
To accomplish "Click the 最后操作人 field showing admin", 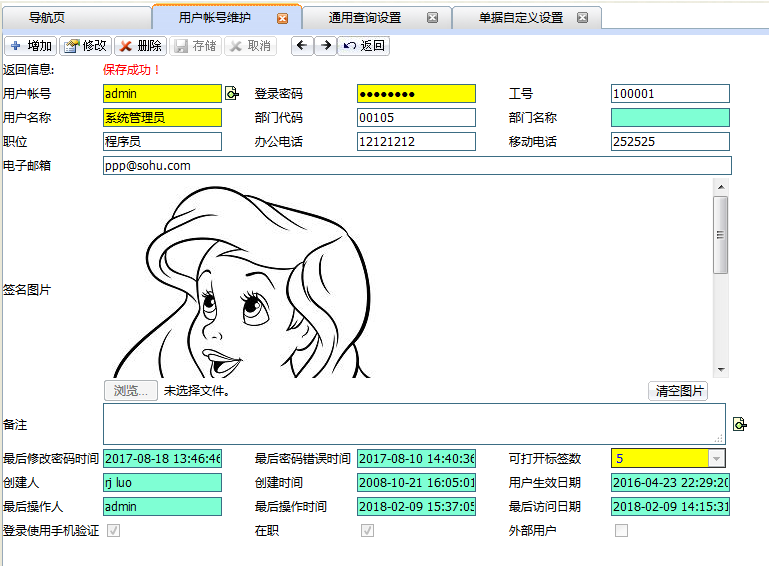I will (162, 507).
